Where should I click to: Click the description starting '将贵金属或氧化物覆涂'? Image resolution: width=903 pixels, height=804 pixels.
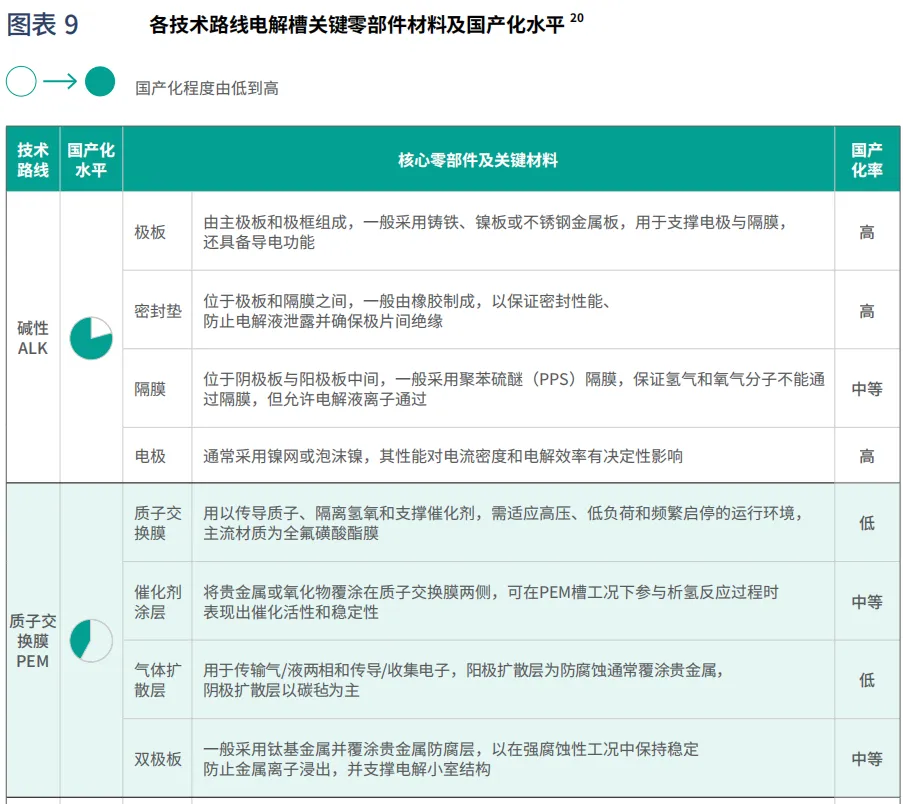click(491, 602)
